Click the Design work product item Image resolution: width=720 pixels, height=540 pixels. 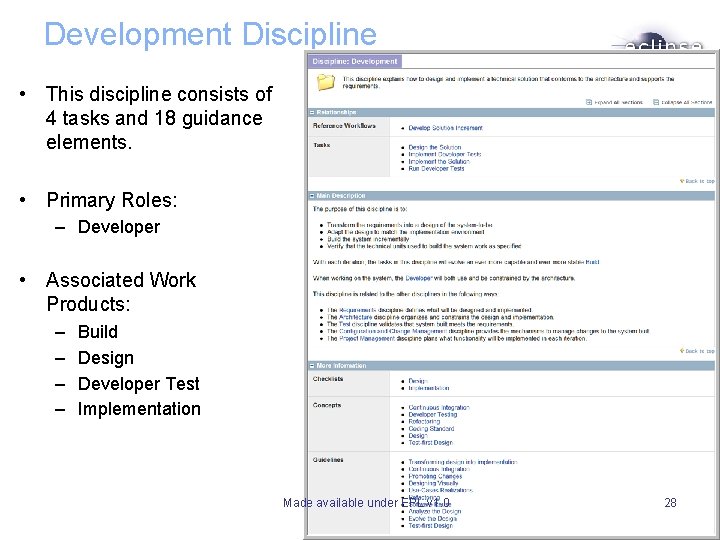tap(106, 358)
